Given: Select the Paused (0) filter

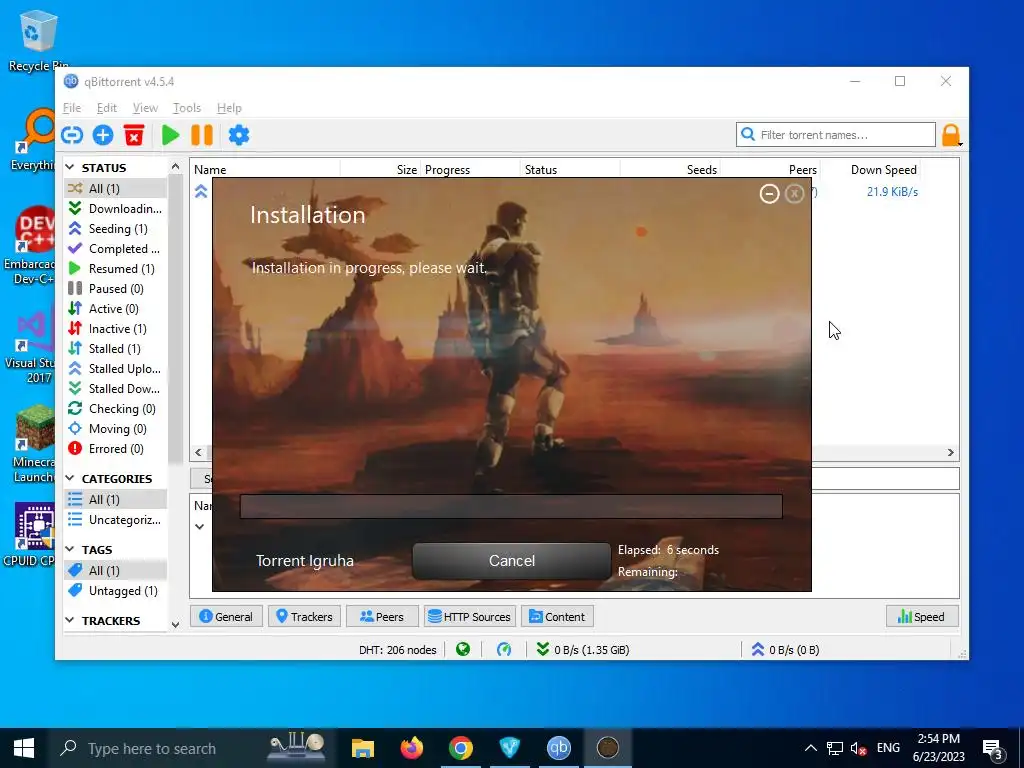Looking at the screenshot, I should pos(116,289).
